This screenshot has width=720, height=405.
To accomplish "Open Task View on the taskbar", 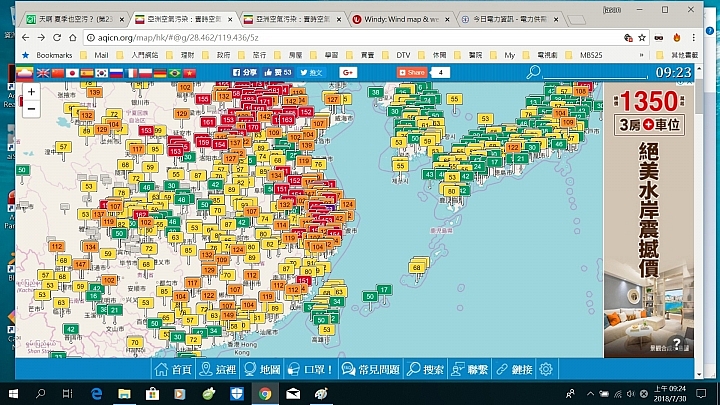I will (68, 394).
